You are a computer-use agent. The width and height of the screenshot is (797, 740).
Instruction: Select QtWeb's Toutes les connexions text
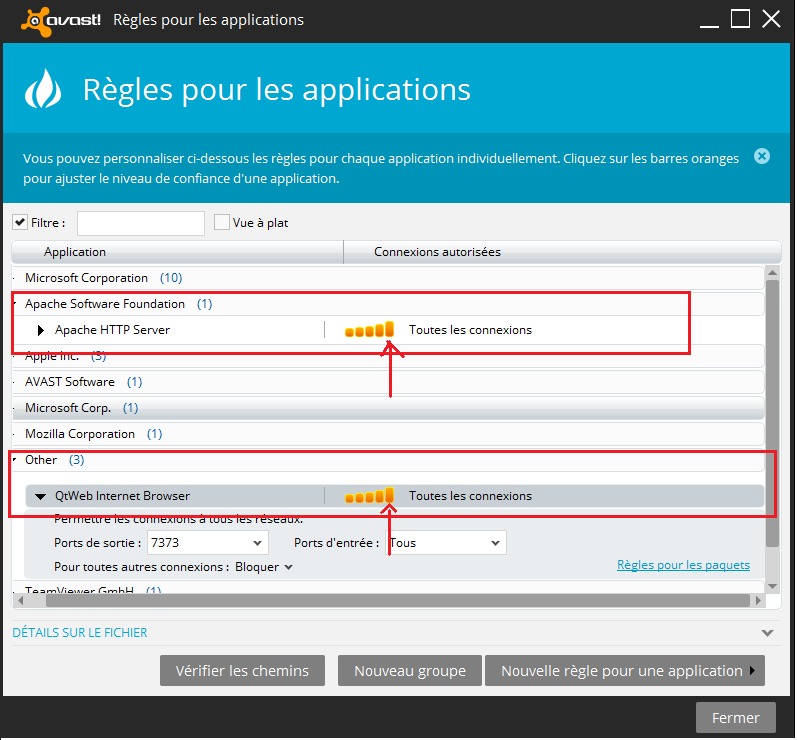tap(470, 496)
